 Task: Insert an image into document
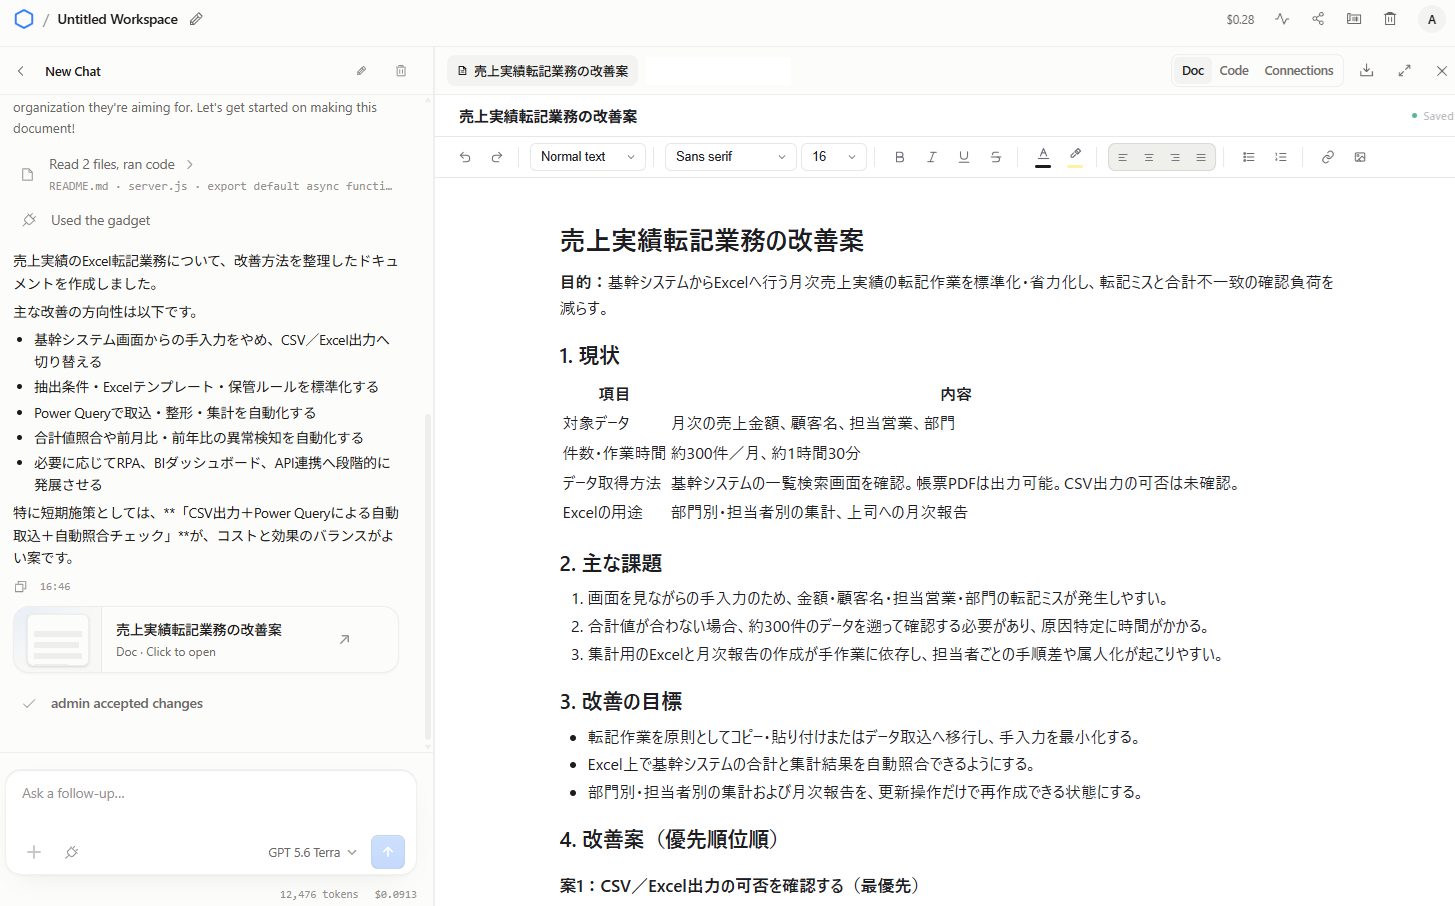pyautogui.click(x=1360, y=157)
